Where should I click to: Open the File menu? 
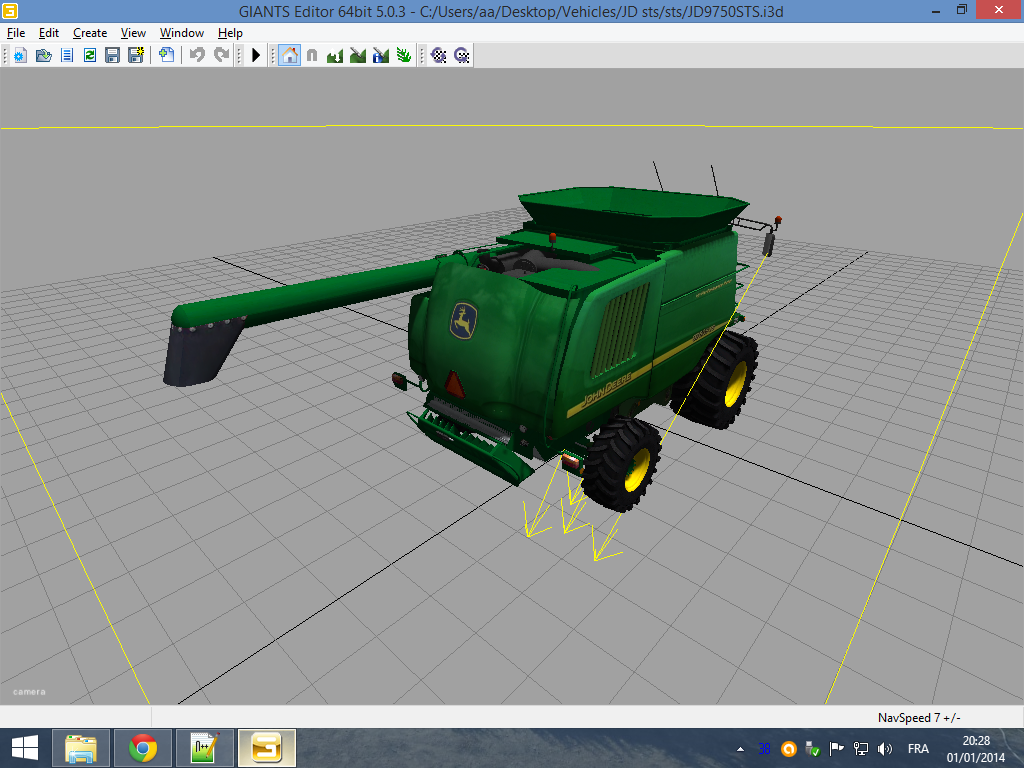pyautogui.click(x=16, y=33)
